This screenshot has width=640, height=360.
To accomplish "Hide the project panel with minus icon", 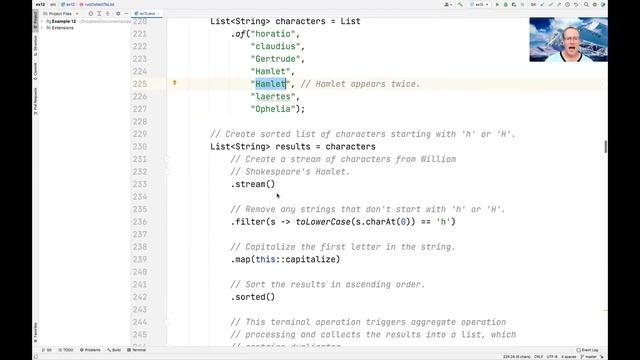I will pyautogui.click(x=126, y=14).
